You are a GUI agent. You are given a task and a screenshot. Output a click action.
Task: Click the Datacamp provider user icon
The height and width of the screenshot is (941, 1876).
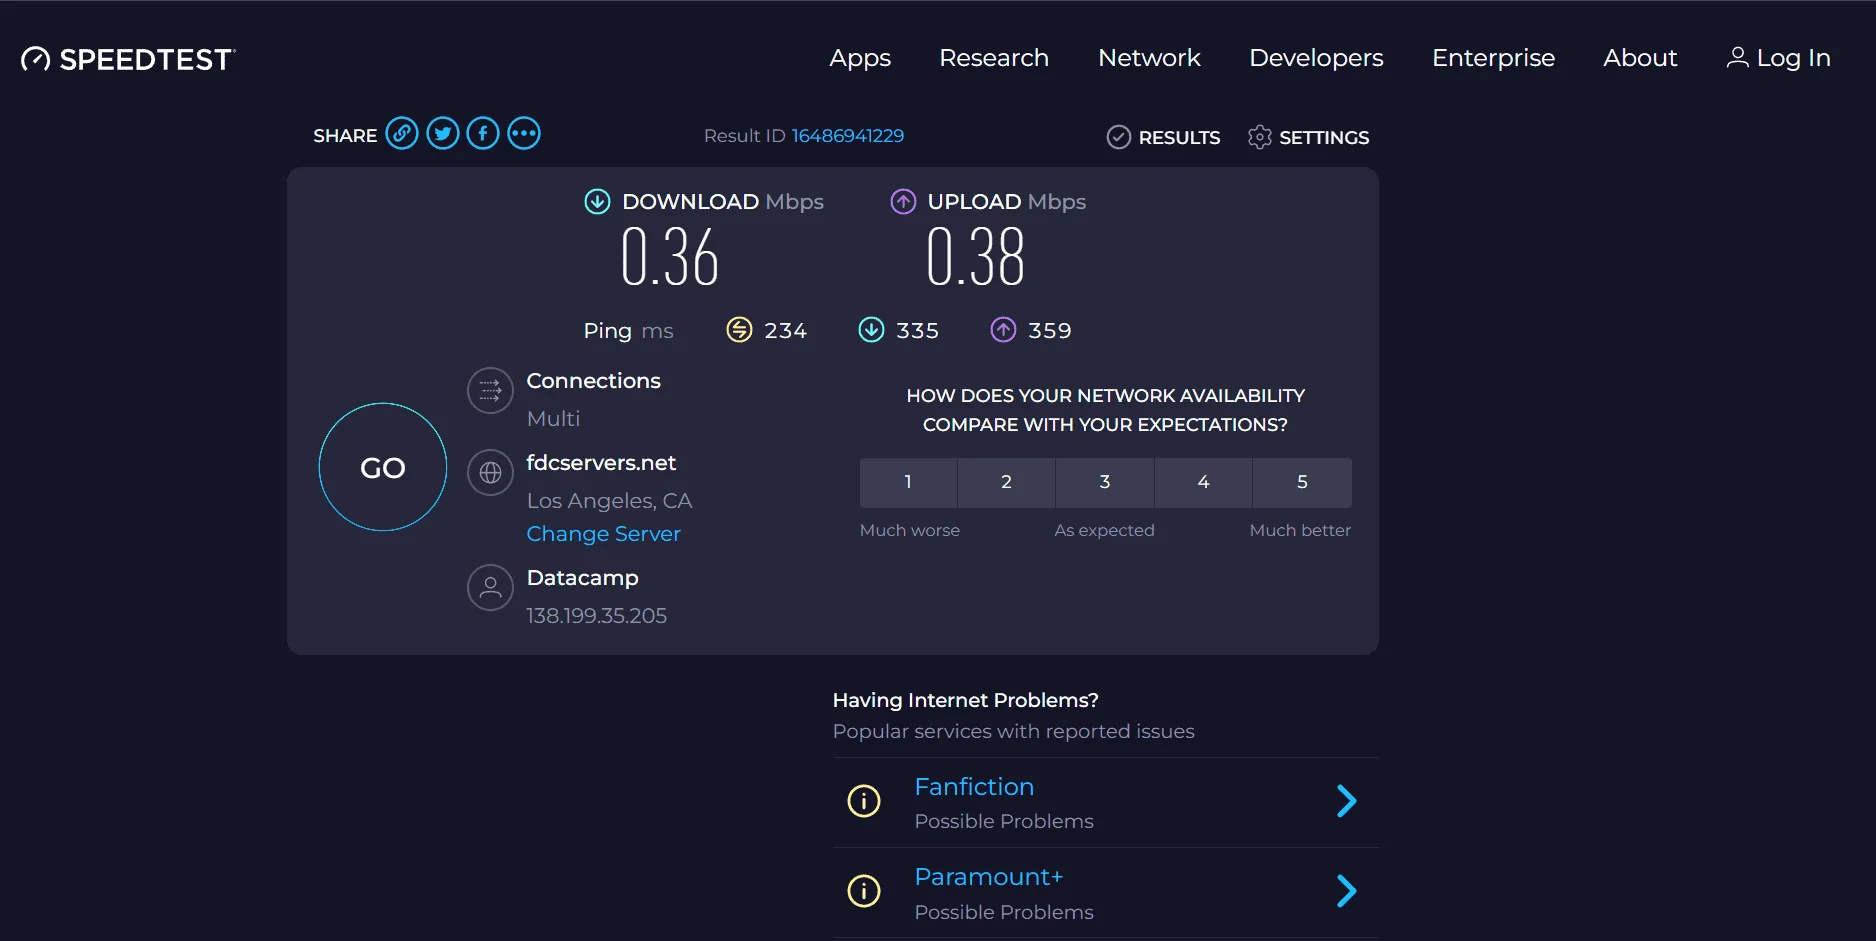coord(490,587)
